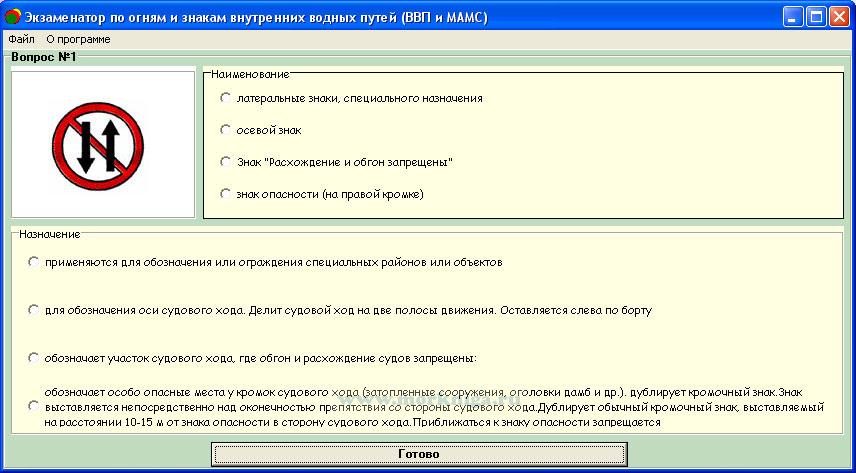This screenshot has width=856, height=473.
Task: Select purpose 'обозначает участок судового хода'
Action: 34,358
